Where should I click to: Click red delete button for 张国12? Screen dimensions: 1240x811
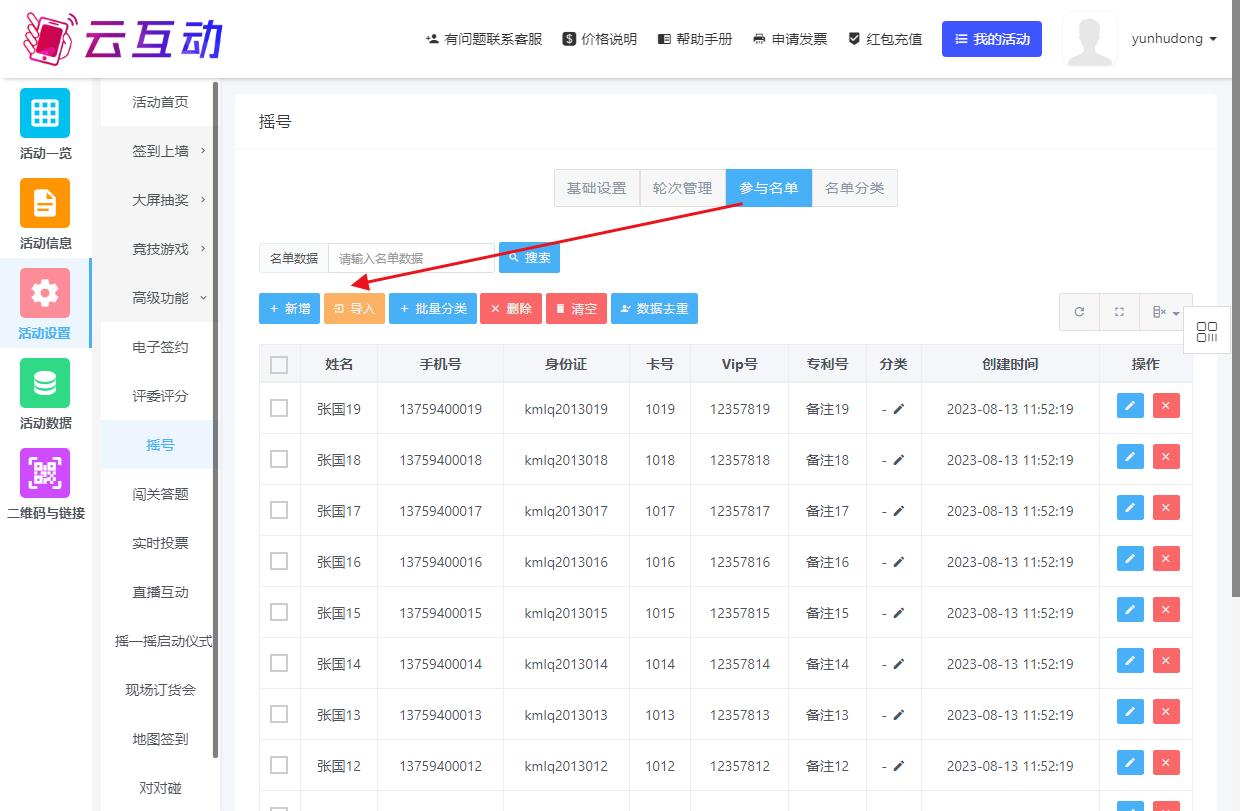click(x=1166, y=762)
